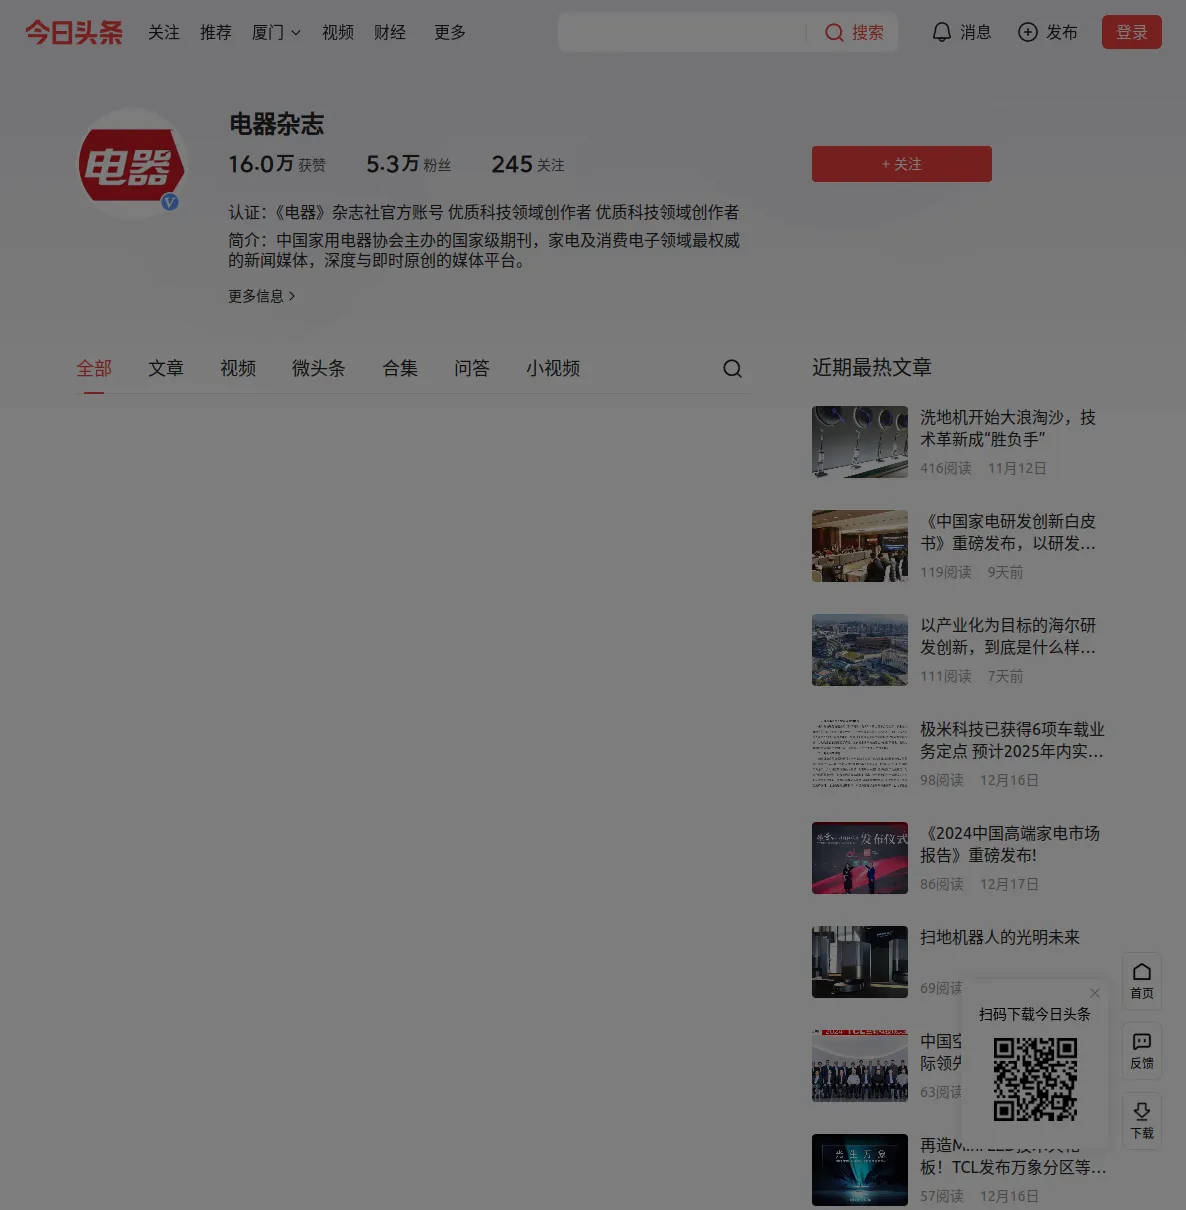The image size is (1186, 1210).
Task: Open 白皮书 article thumbnail
Action: point(860,546)
